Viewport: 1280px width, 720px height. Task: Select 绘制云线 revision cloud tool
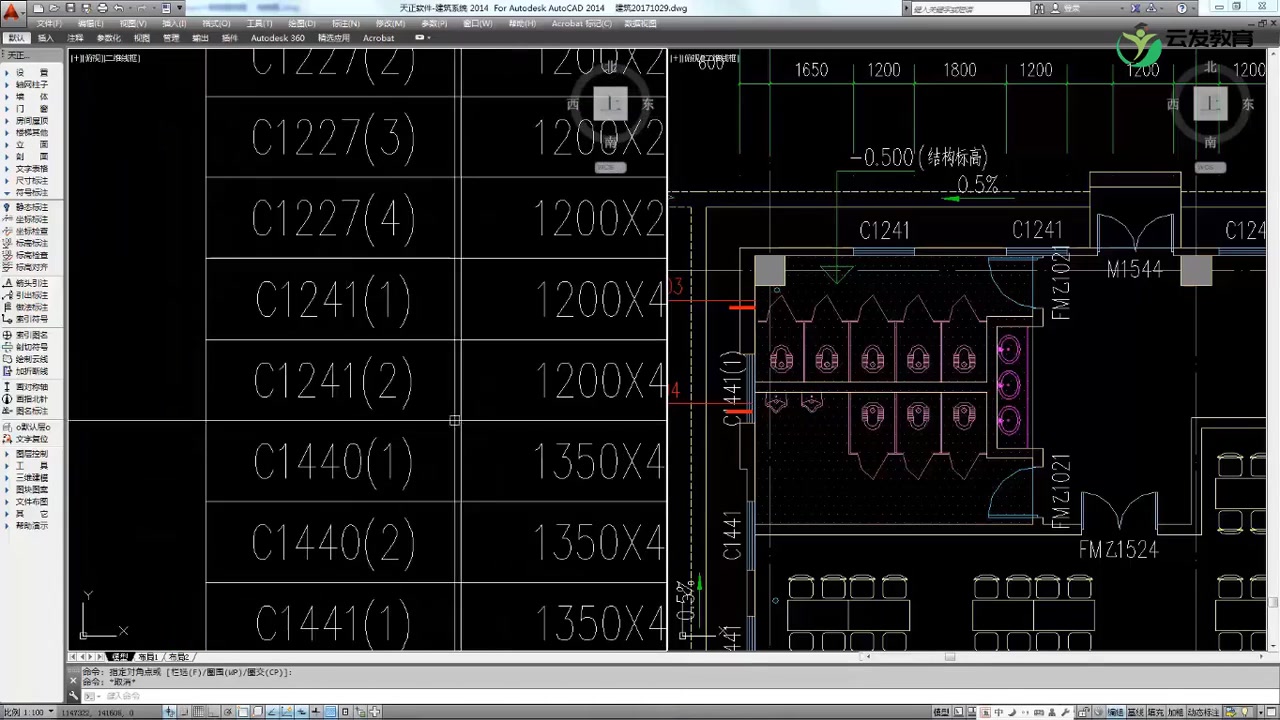coord(26,359)
